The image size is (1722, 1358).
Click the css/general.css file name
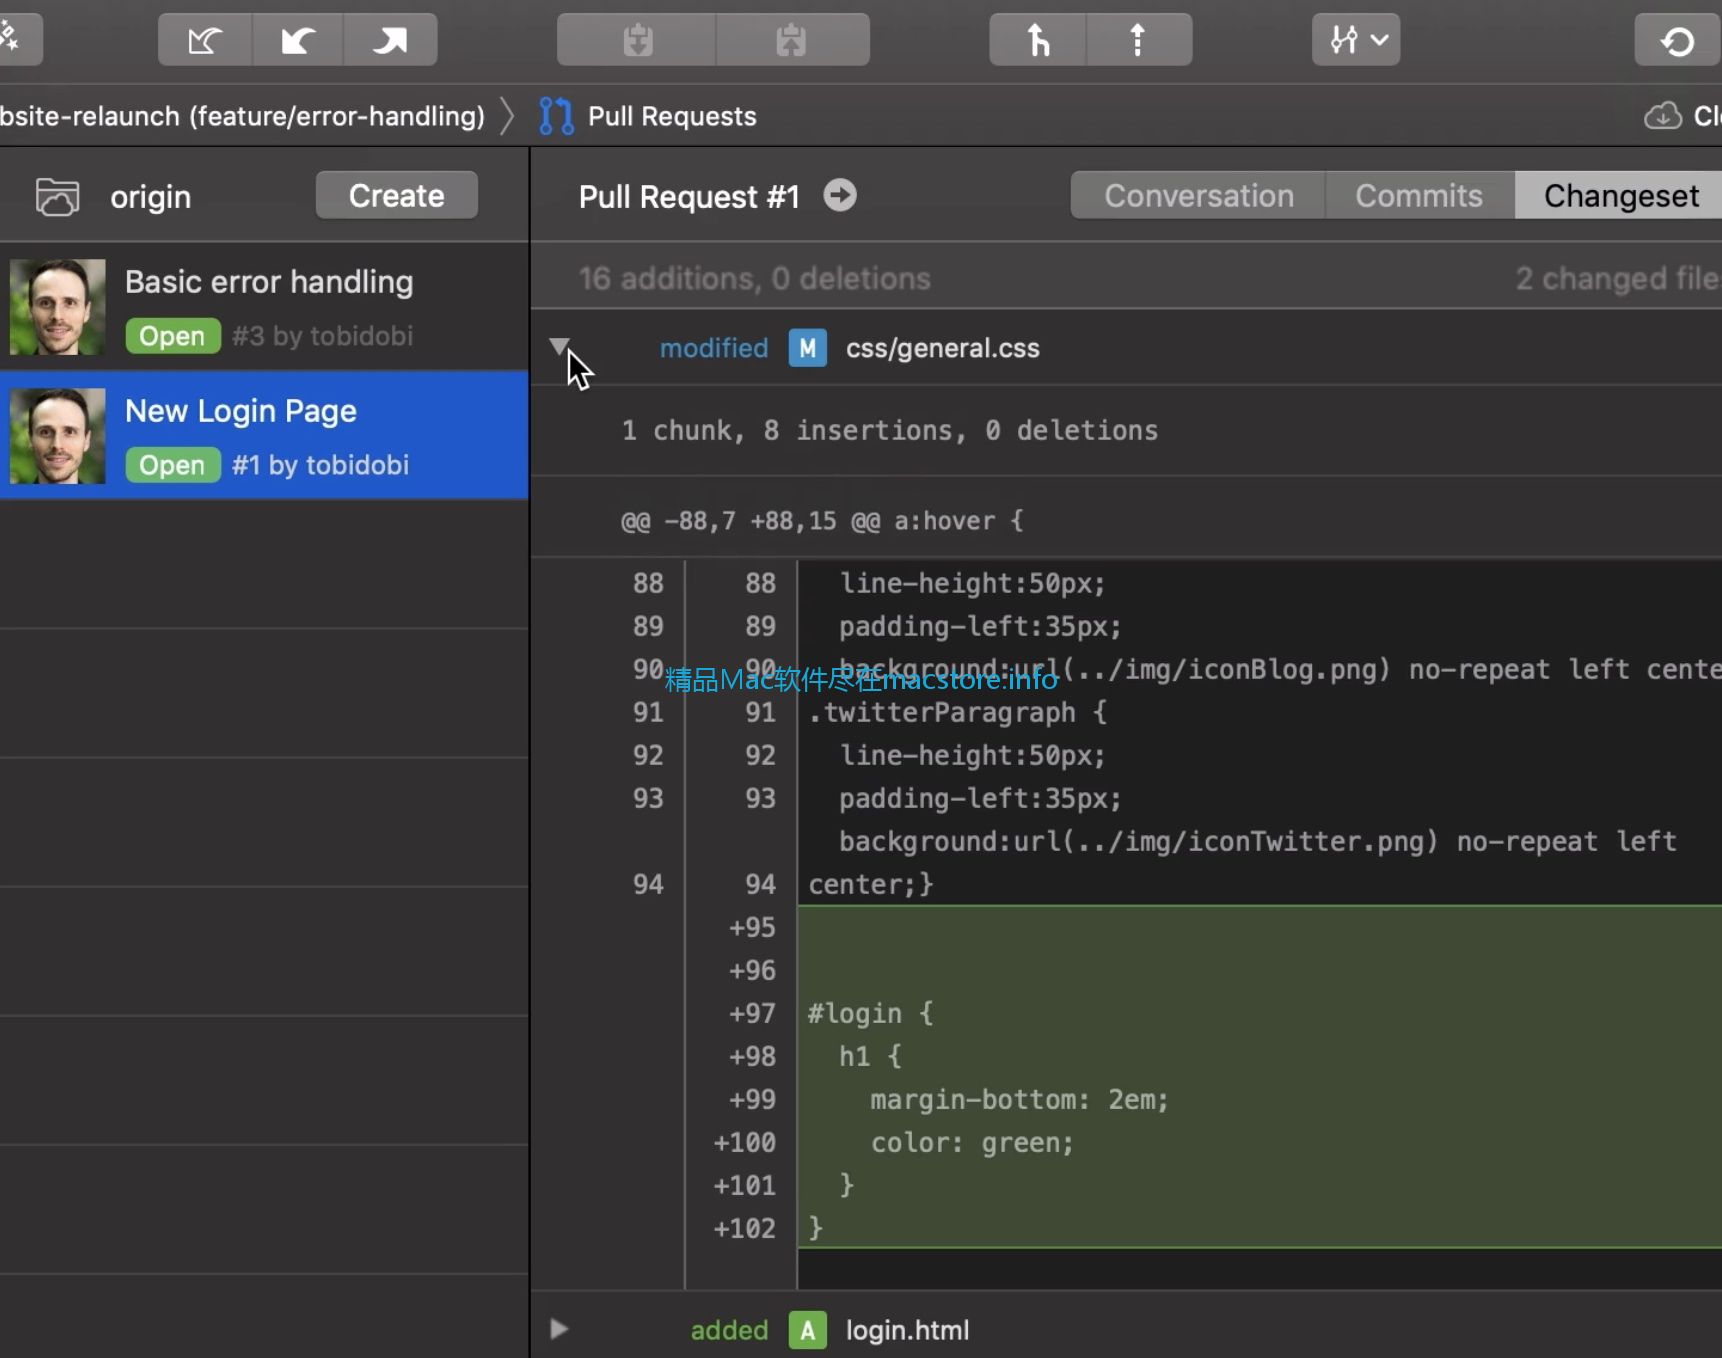[x=942, y=348]
